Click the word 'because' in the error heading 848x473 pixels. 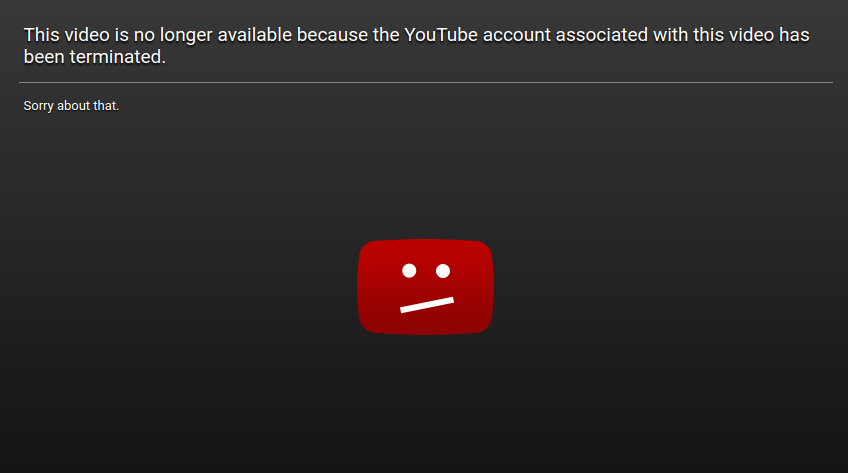pyautogui.click(x=332, y=35)
